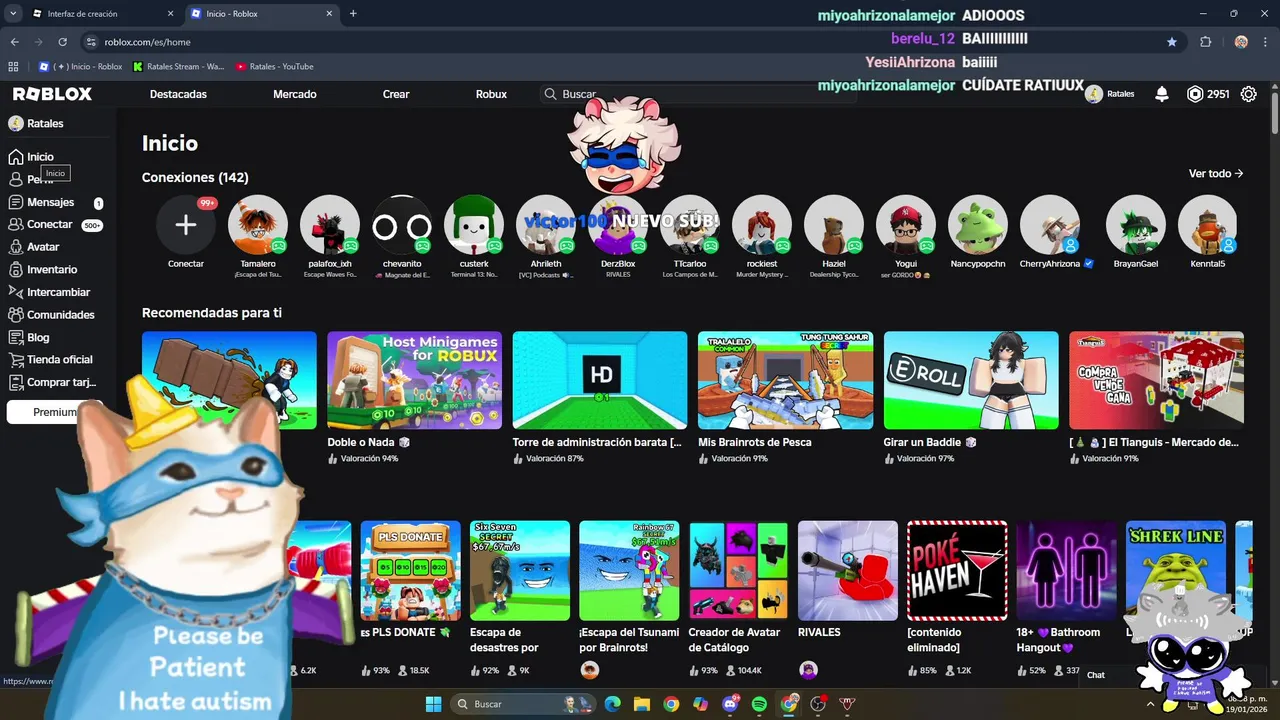This screenshot has height=720, width=1280.
Task: Open Tamalero's connection avatar
Action: pyautogui.click(x=258, y=225)
